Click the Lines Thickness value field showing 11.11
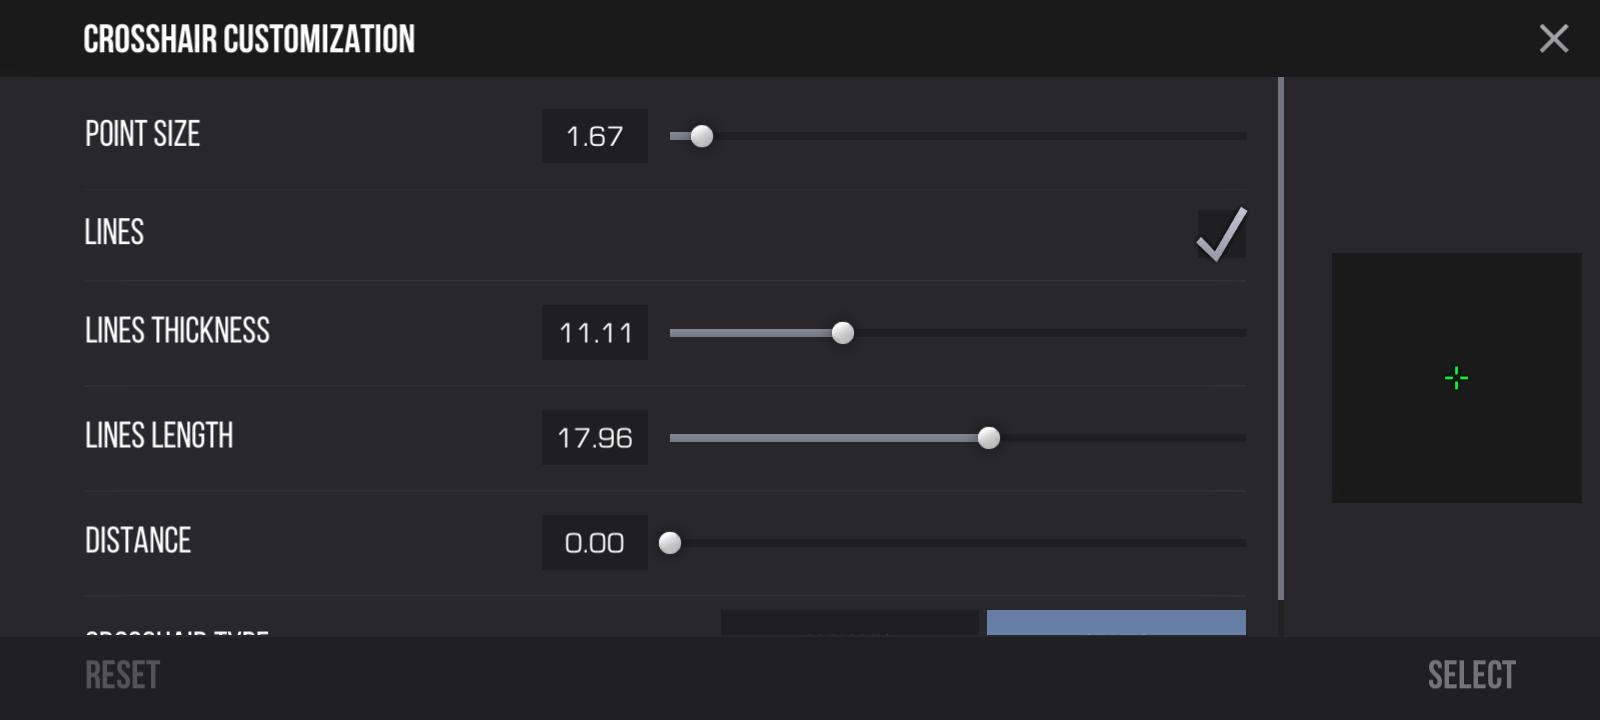 click(593, 333)
